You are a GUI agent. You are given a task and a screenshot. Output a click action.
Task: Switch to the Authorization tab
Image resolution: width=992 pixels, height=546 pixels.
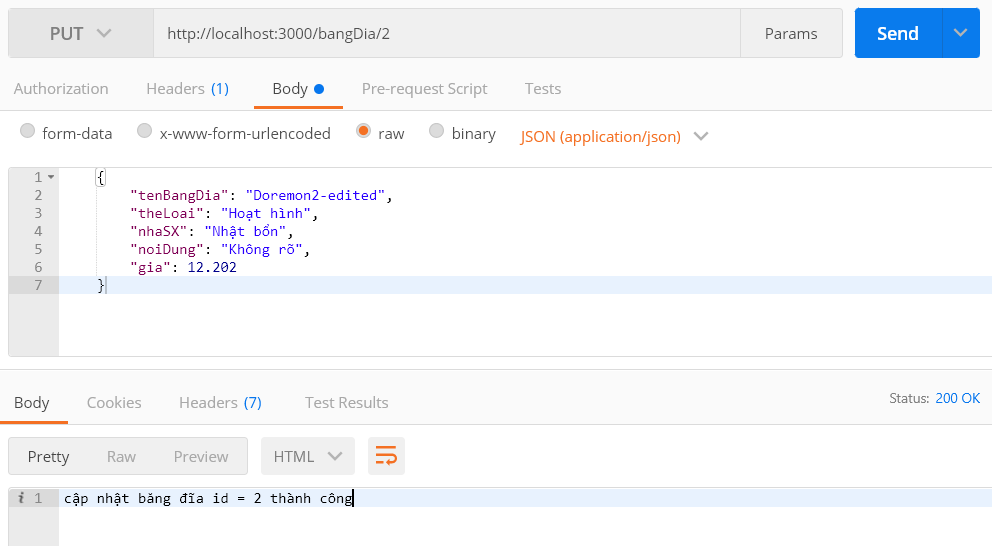pyautogui.click(x=61, y=88)
